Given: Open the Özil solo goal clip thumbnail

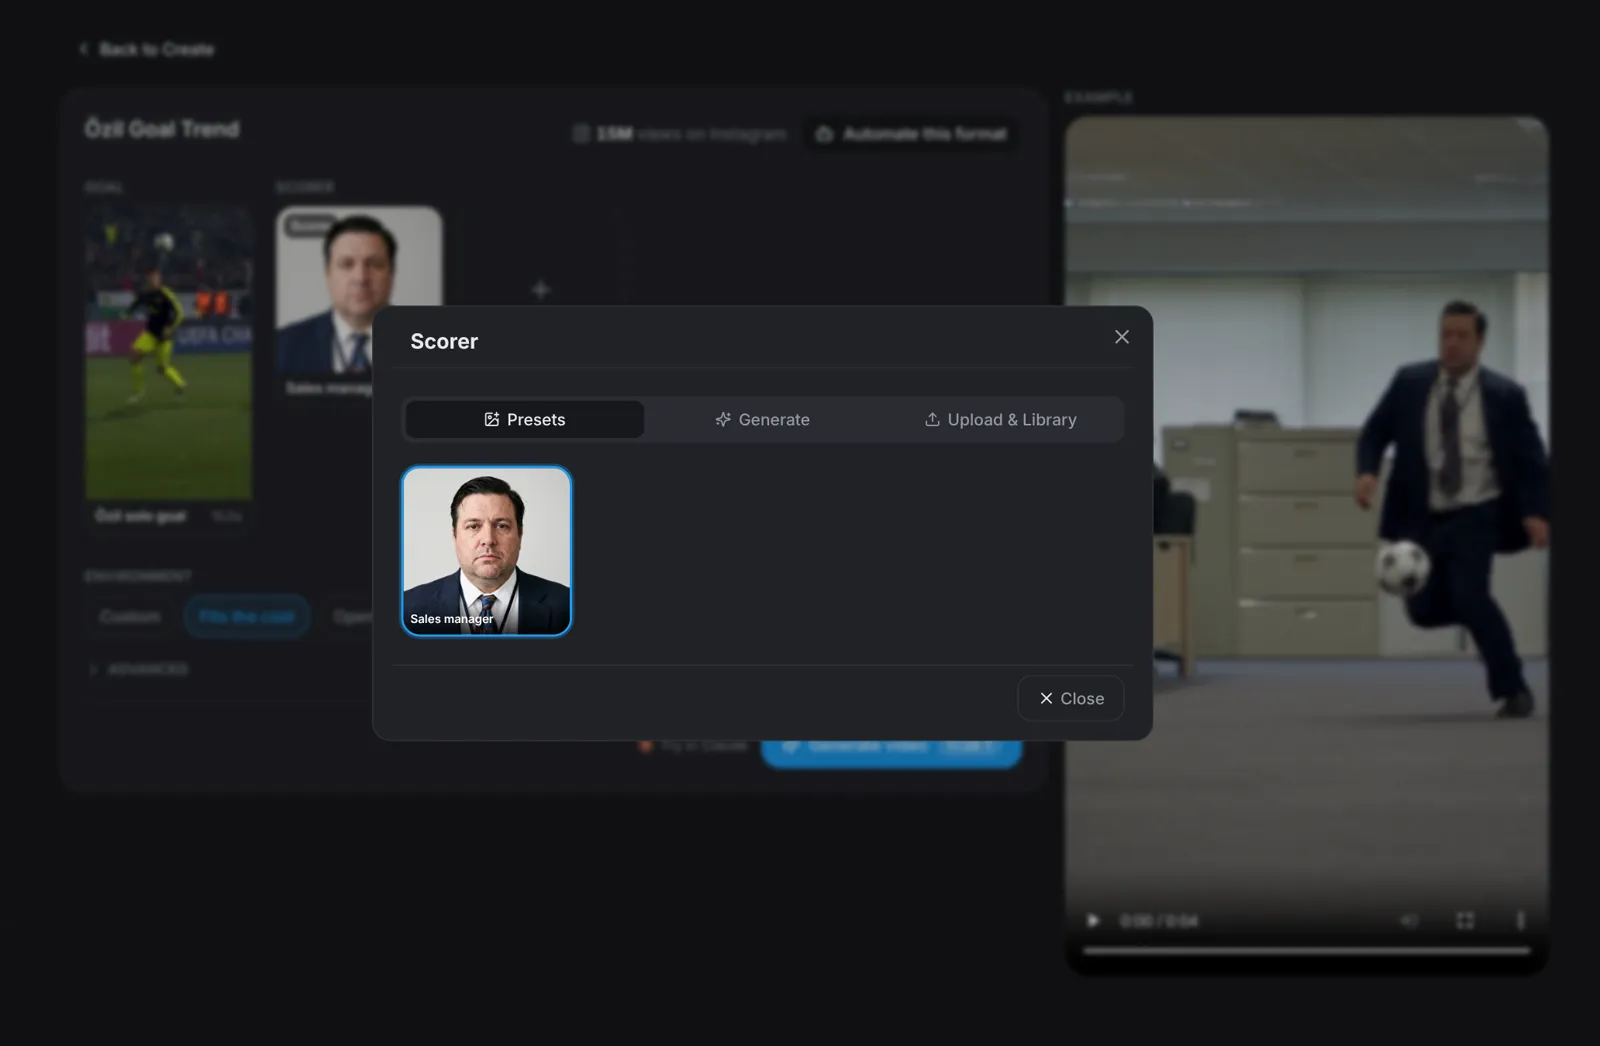Looking at the screenshot, I should point(168,353).
